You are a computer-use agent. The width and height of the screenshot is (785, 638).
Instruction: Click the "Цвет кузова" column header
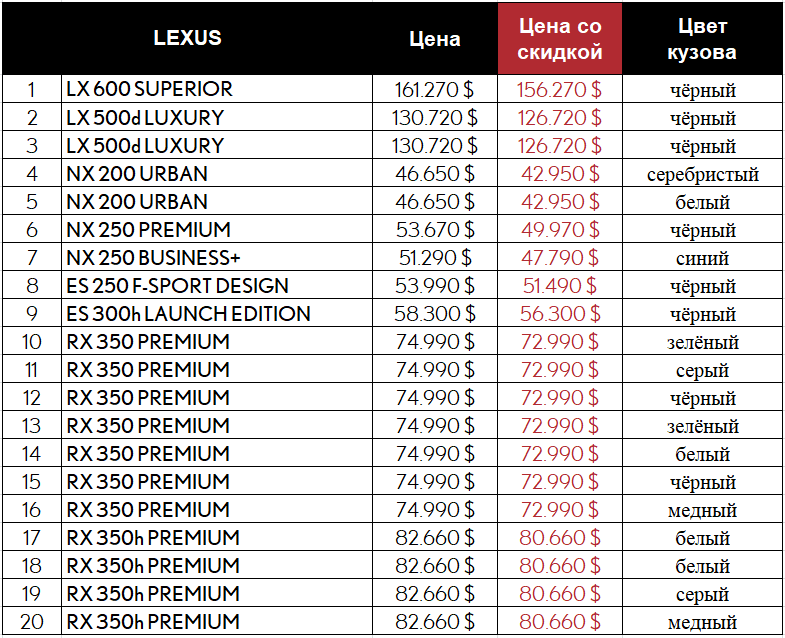point(702,39)
